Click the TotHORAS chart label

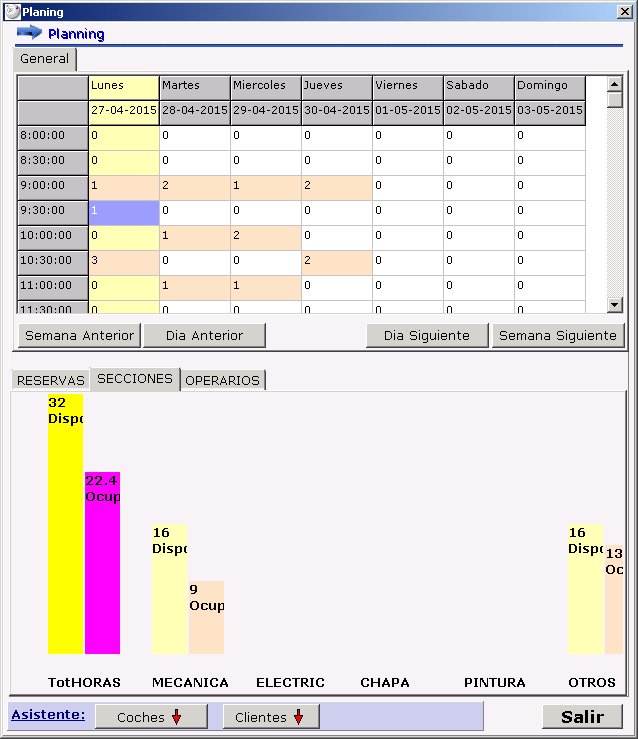tap(84, 682)
